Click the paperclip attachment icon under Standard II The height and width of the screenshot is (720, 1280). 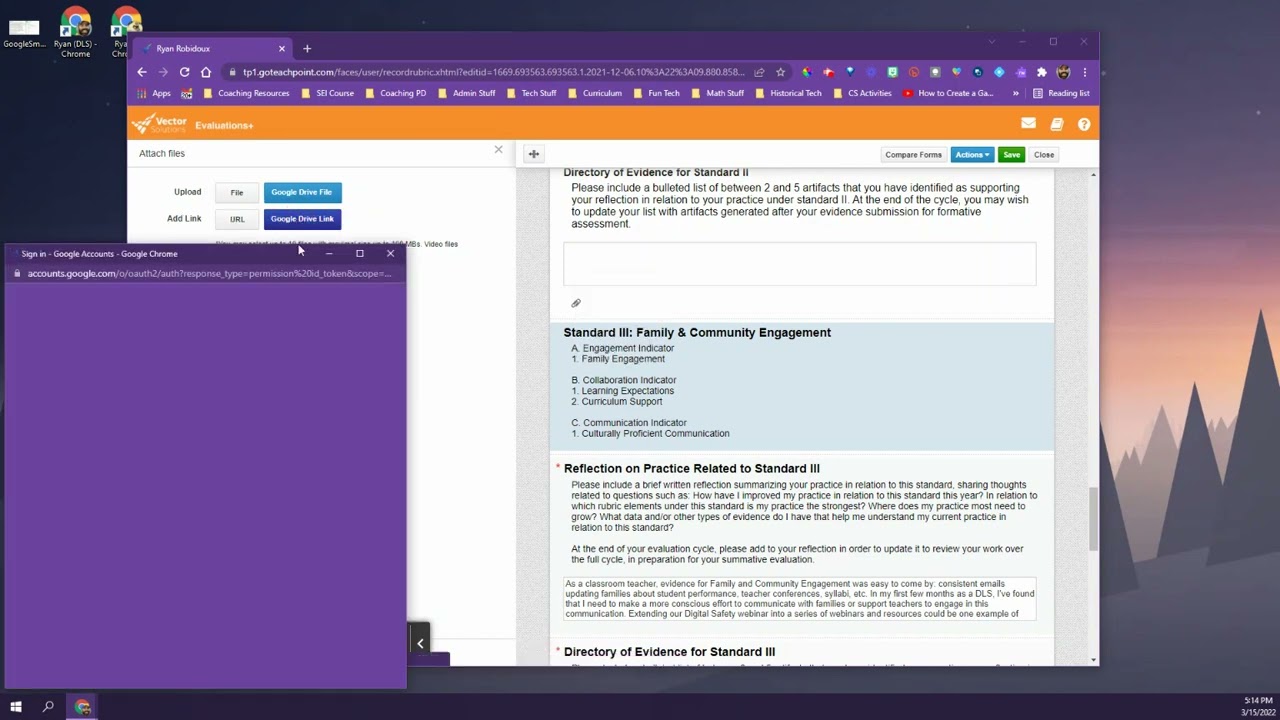click(576, 303)
